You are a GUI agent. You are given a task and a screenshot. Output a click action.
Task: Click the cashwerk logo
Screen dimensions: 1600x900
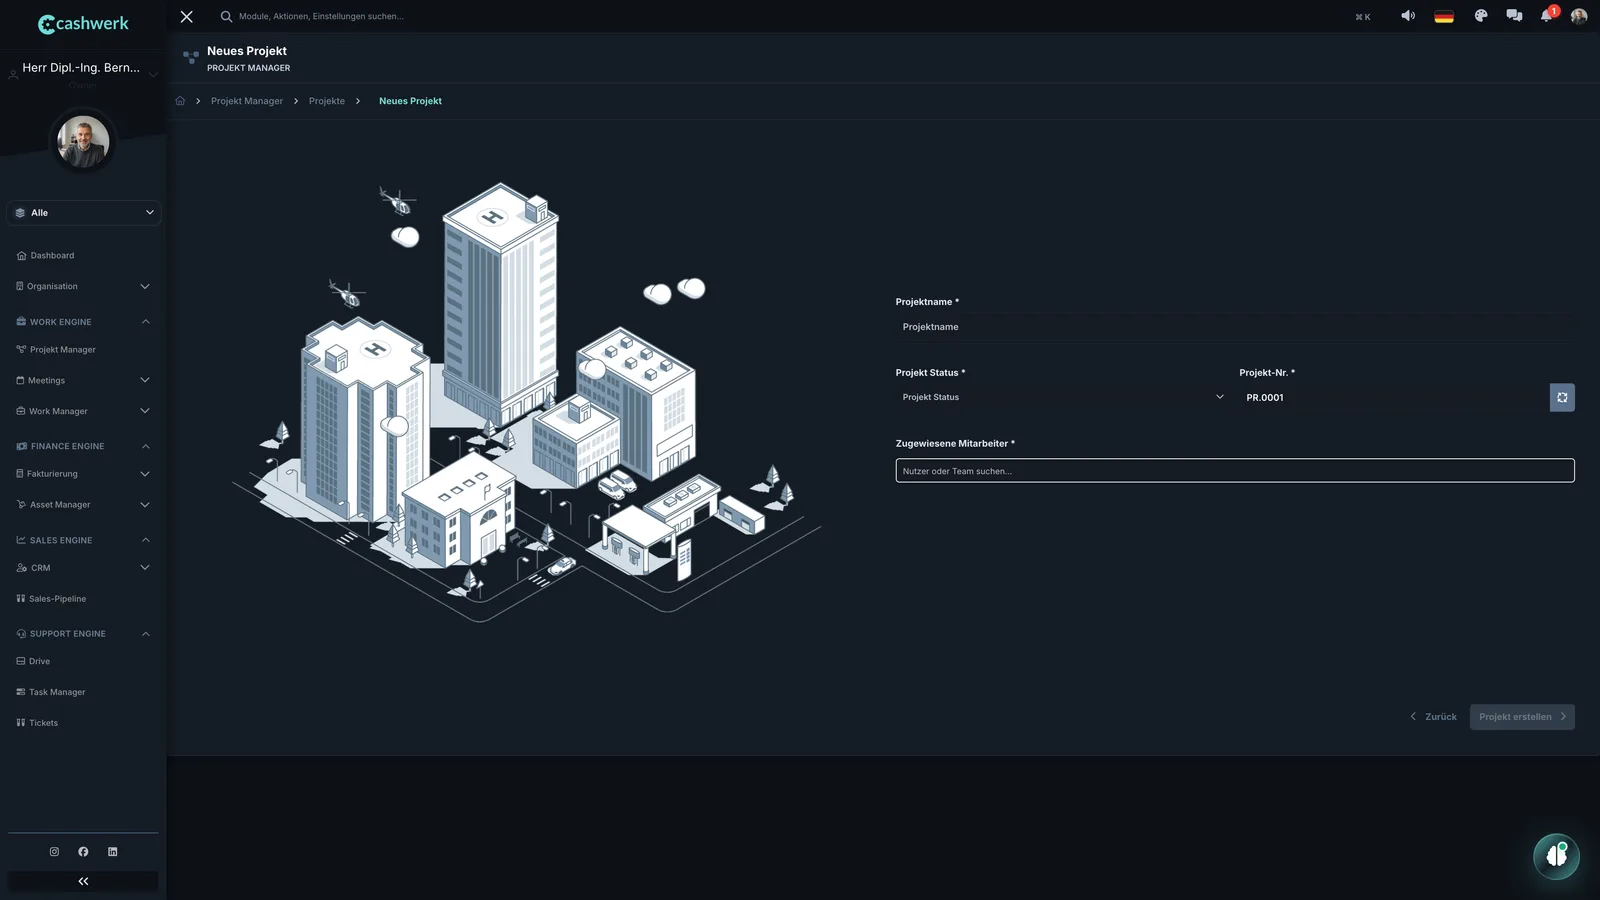coord(83,23)
